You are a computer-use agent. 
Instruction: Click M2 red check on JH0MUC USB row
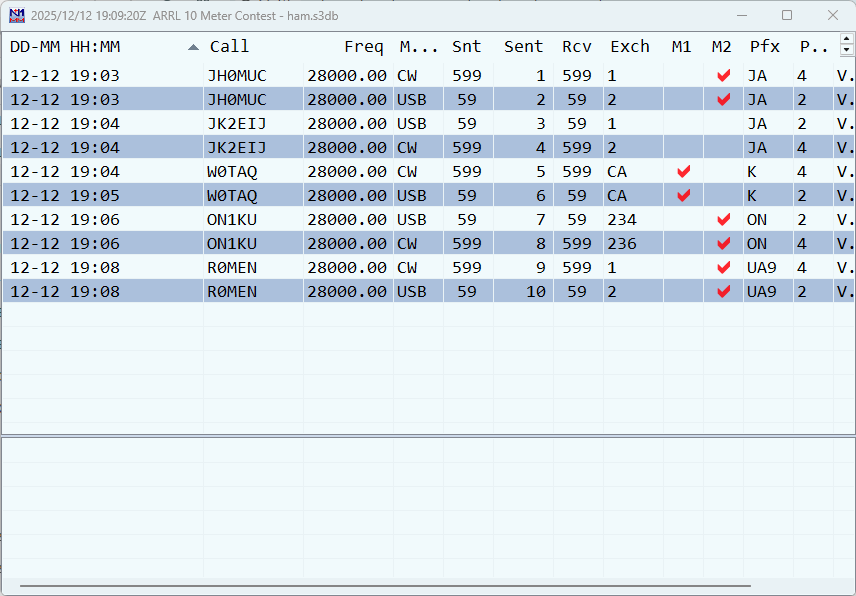(723, 100)
